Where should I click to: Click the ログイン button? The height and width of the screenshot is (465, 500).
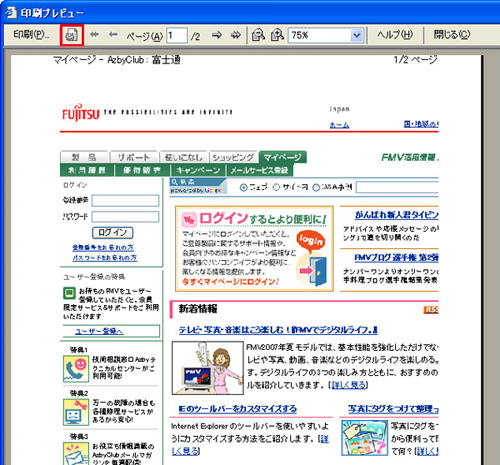[x=113, y=232]
